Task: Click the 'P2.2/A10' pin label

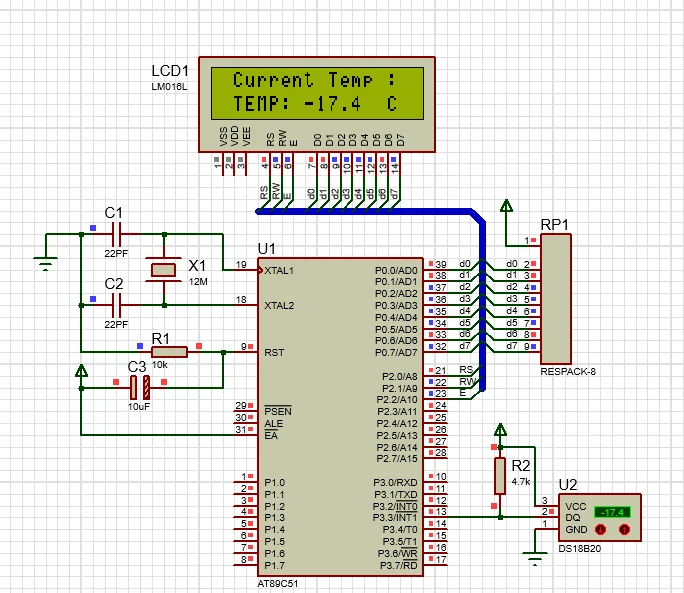Action: pos(397,400)
